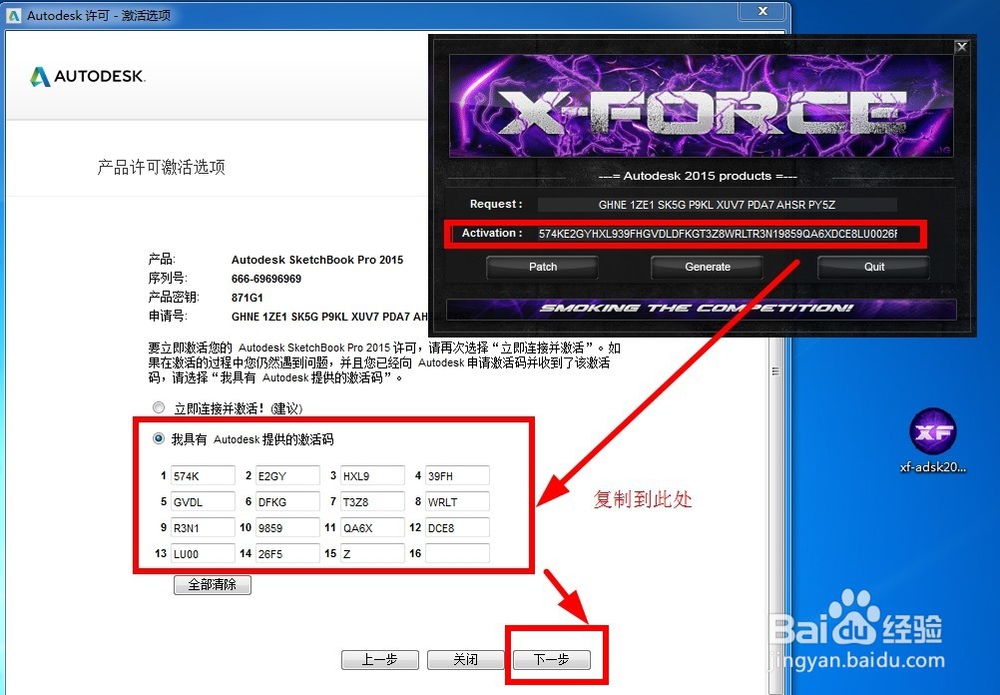
Task: Click activation code field 12 containing DCE8
Action: pyautogui.click(x=457, y=528)
